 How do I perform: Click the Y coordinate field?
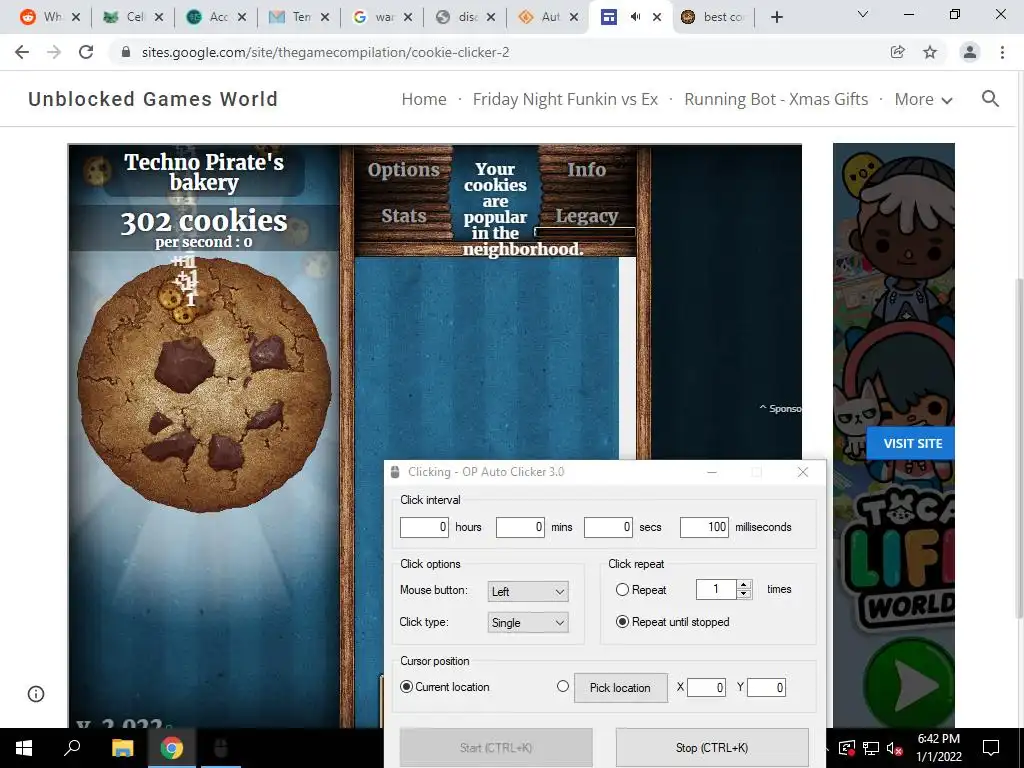[x=766, y=687]
